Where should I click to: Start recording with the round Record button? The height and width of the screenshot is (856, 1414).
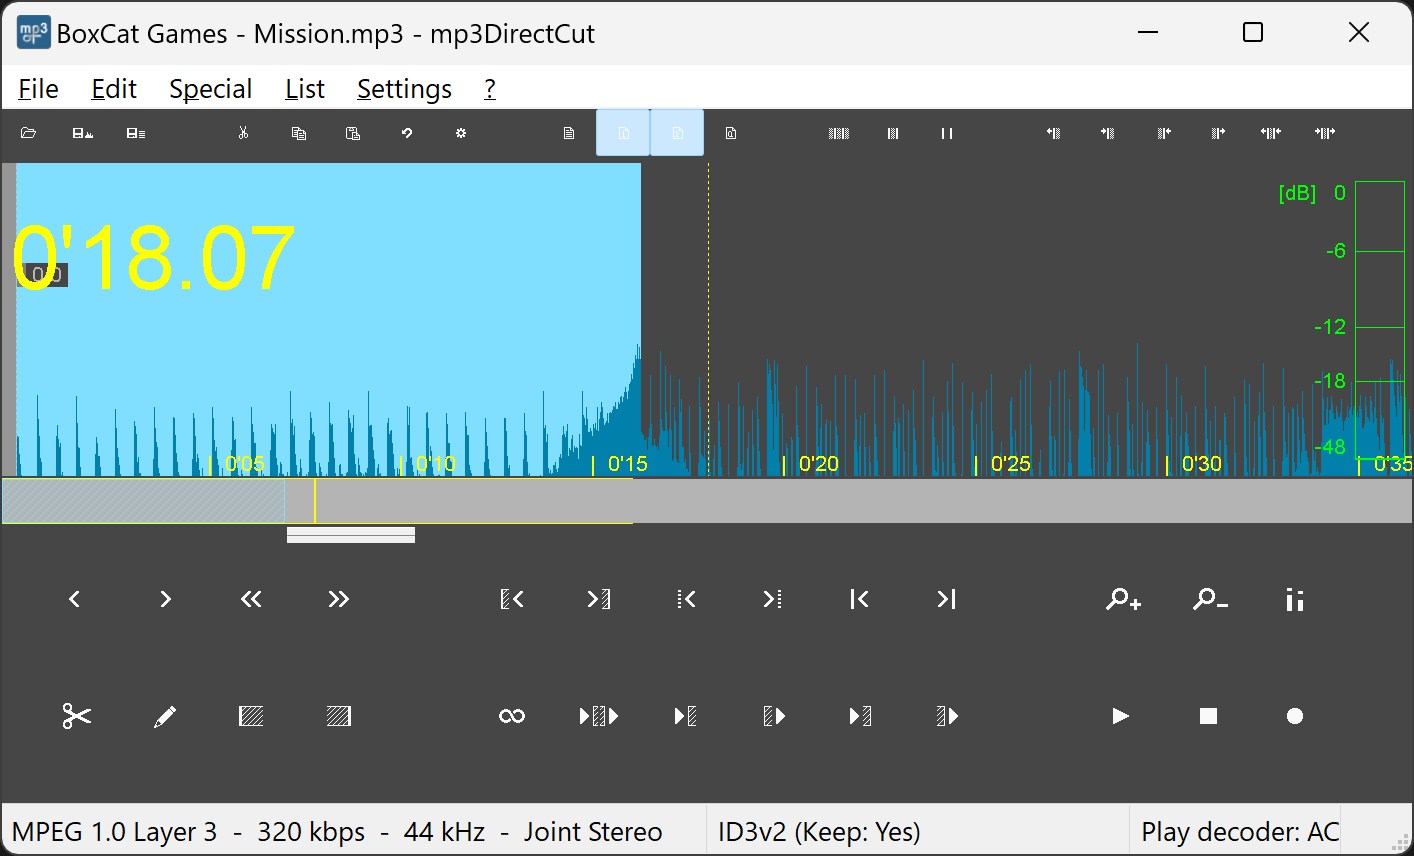pyautogui.click(x=1295, y=716)
